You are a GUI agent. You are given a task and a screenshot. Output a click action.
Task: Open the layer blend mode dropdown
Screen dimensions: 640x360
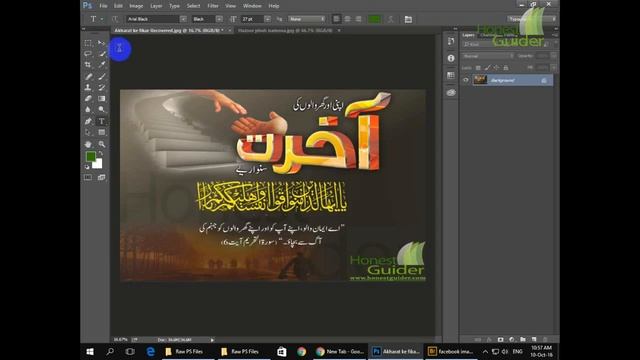tap(488, 56)
